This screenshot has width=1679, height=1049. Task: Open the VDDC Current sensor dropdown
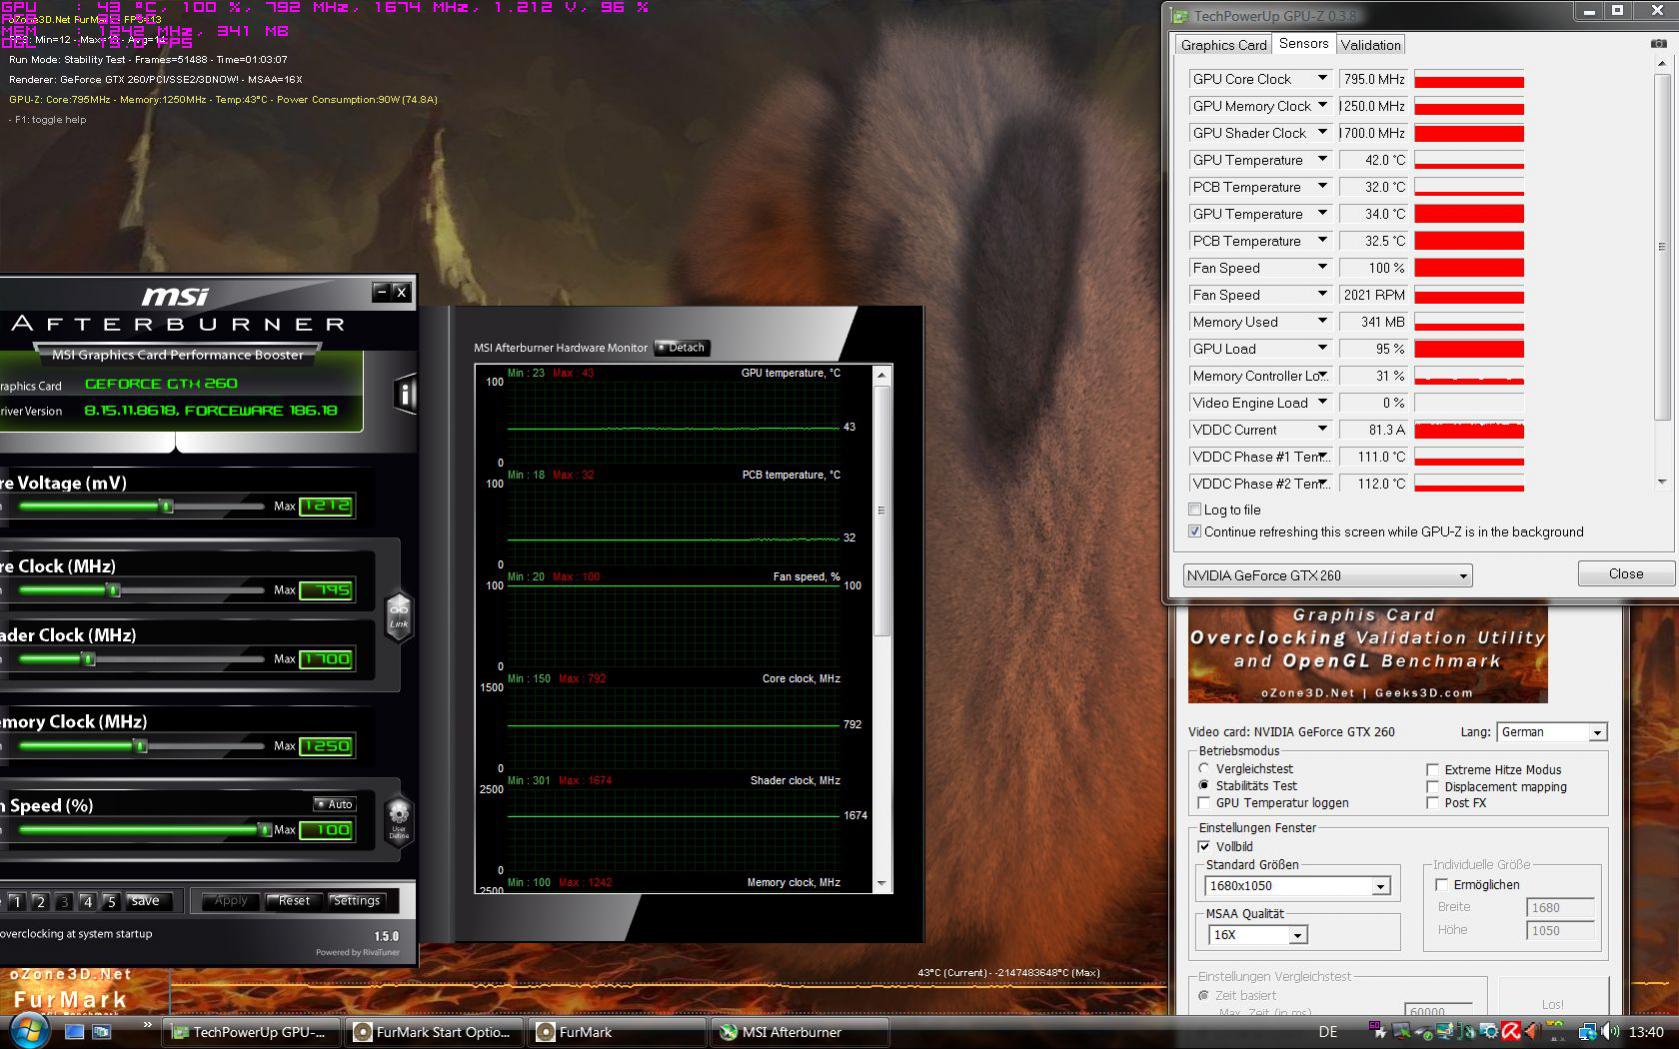(x=1322, y=430)
